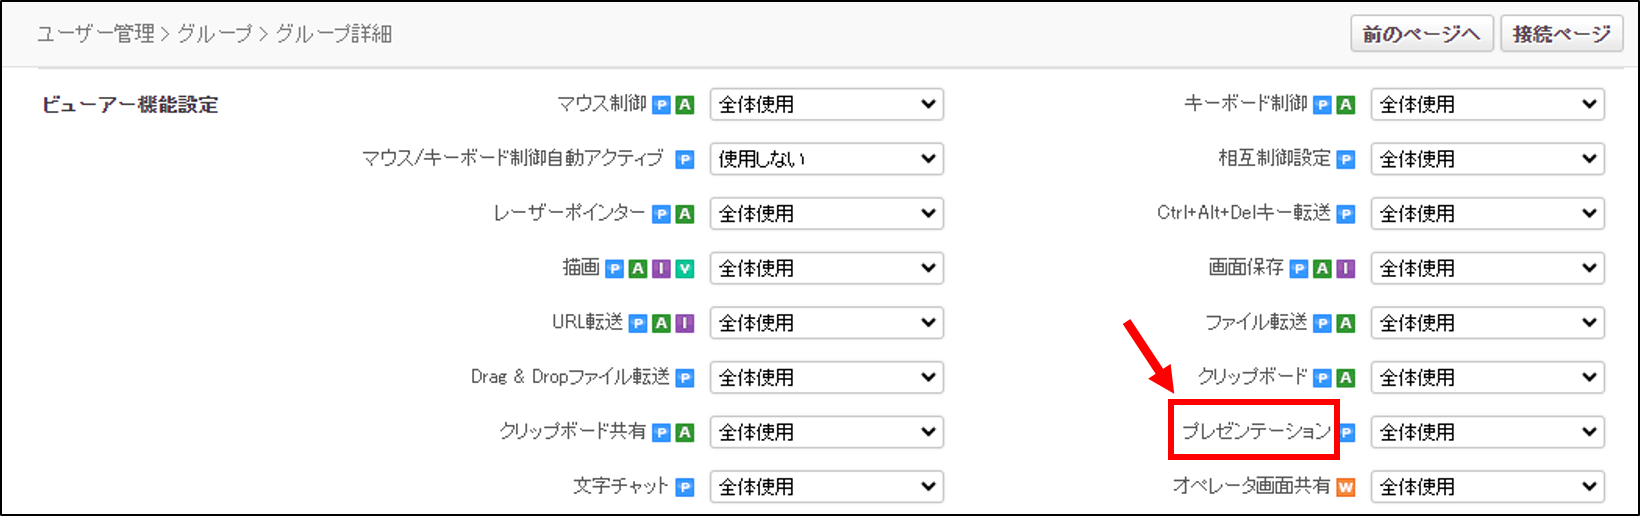
Task: Click the P badge next to Ctrl+Alt+Delキー転送
Action: click(1346, 214)
